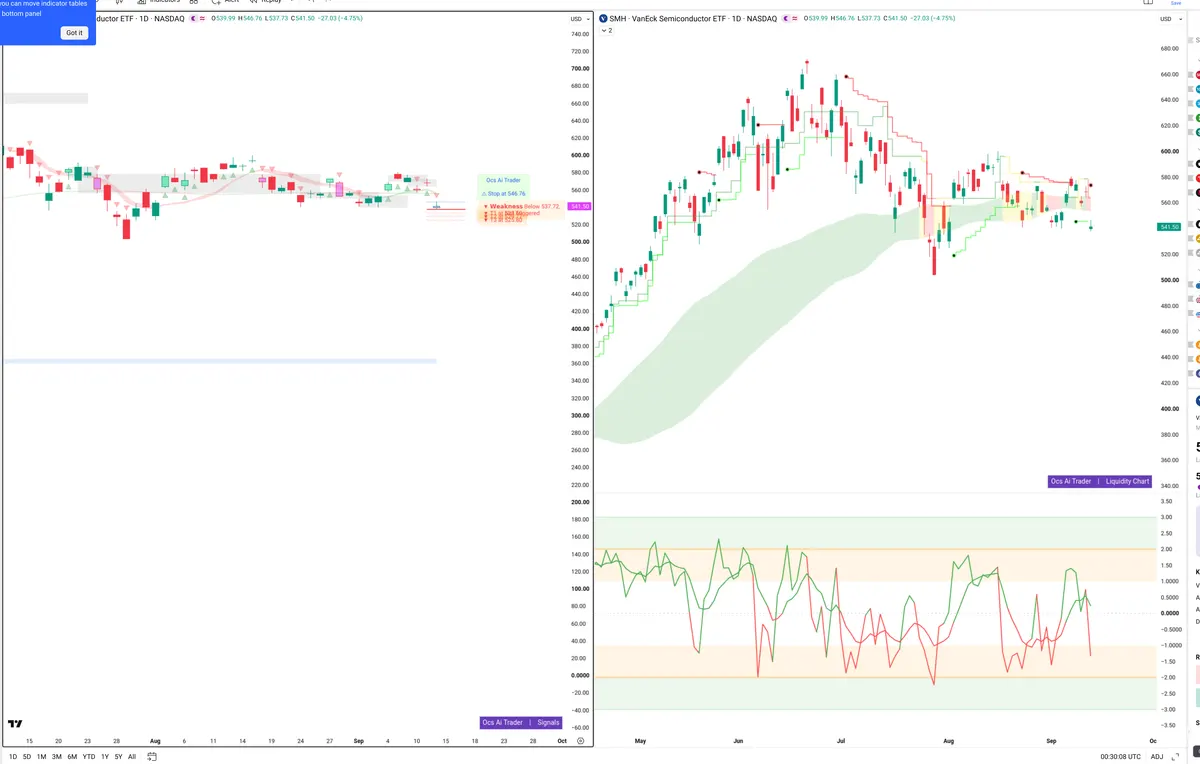Select the 1D time range
Screen dimensions: 1200x764
13,757
